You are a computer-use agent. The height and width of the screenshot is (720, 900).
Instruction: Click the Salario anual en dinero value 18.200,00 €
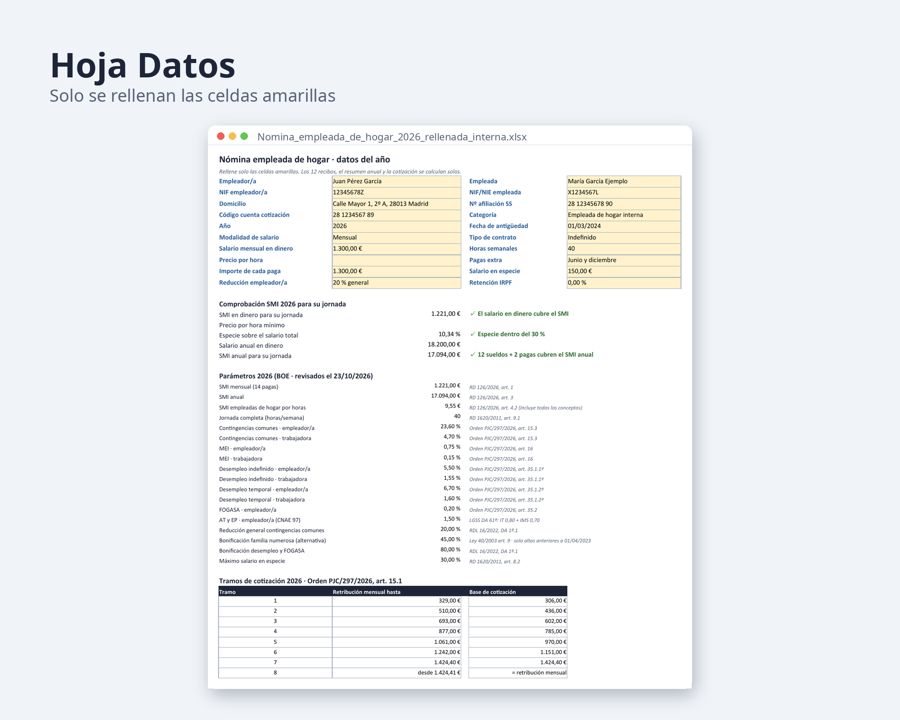coord(444,344)
